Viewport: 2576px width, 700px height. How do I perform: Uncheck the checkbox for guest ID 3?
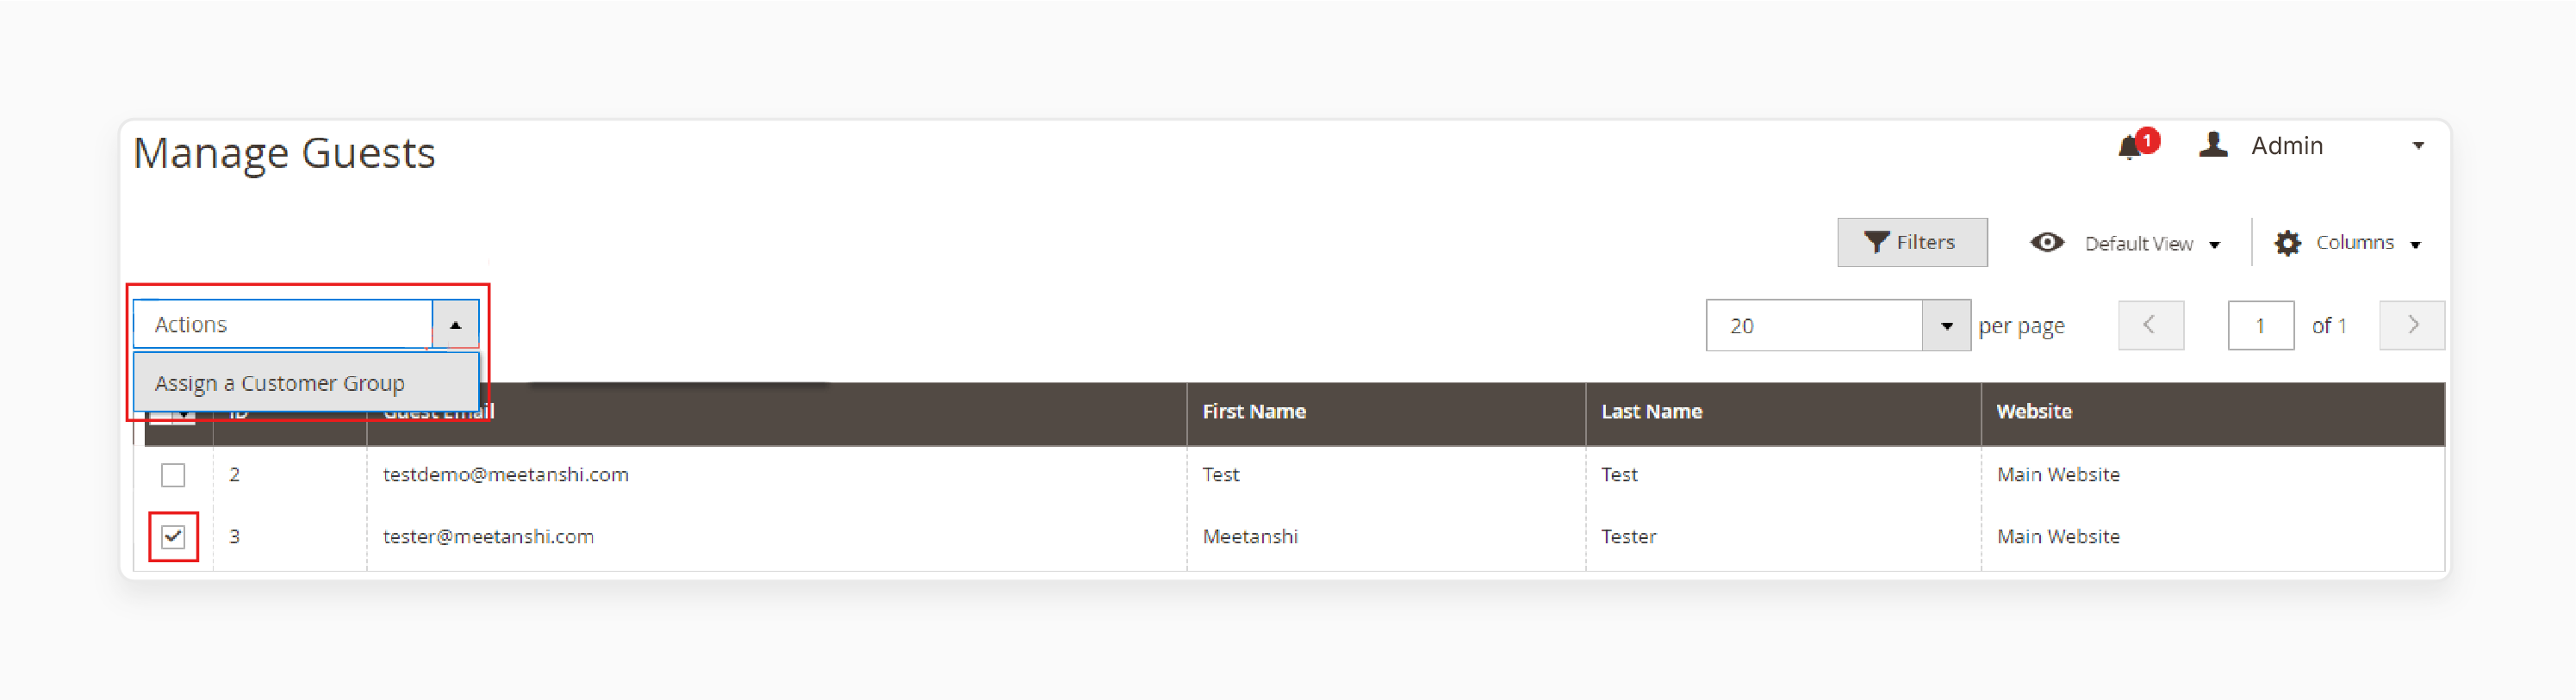coord(173,537)
